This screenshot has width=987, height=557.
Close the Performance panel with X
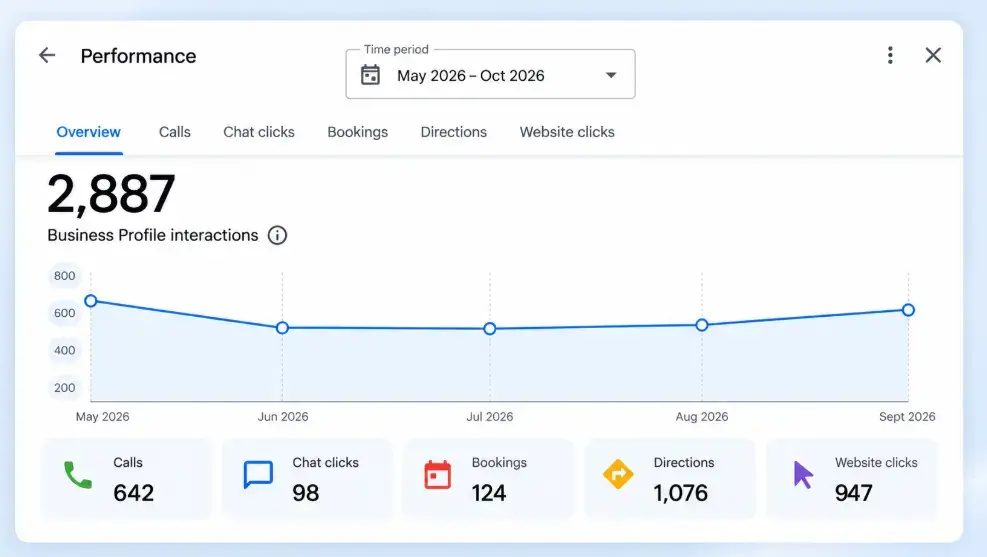click(x=933, y=55)
